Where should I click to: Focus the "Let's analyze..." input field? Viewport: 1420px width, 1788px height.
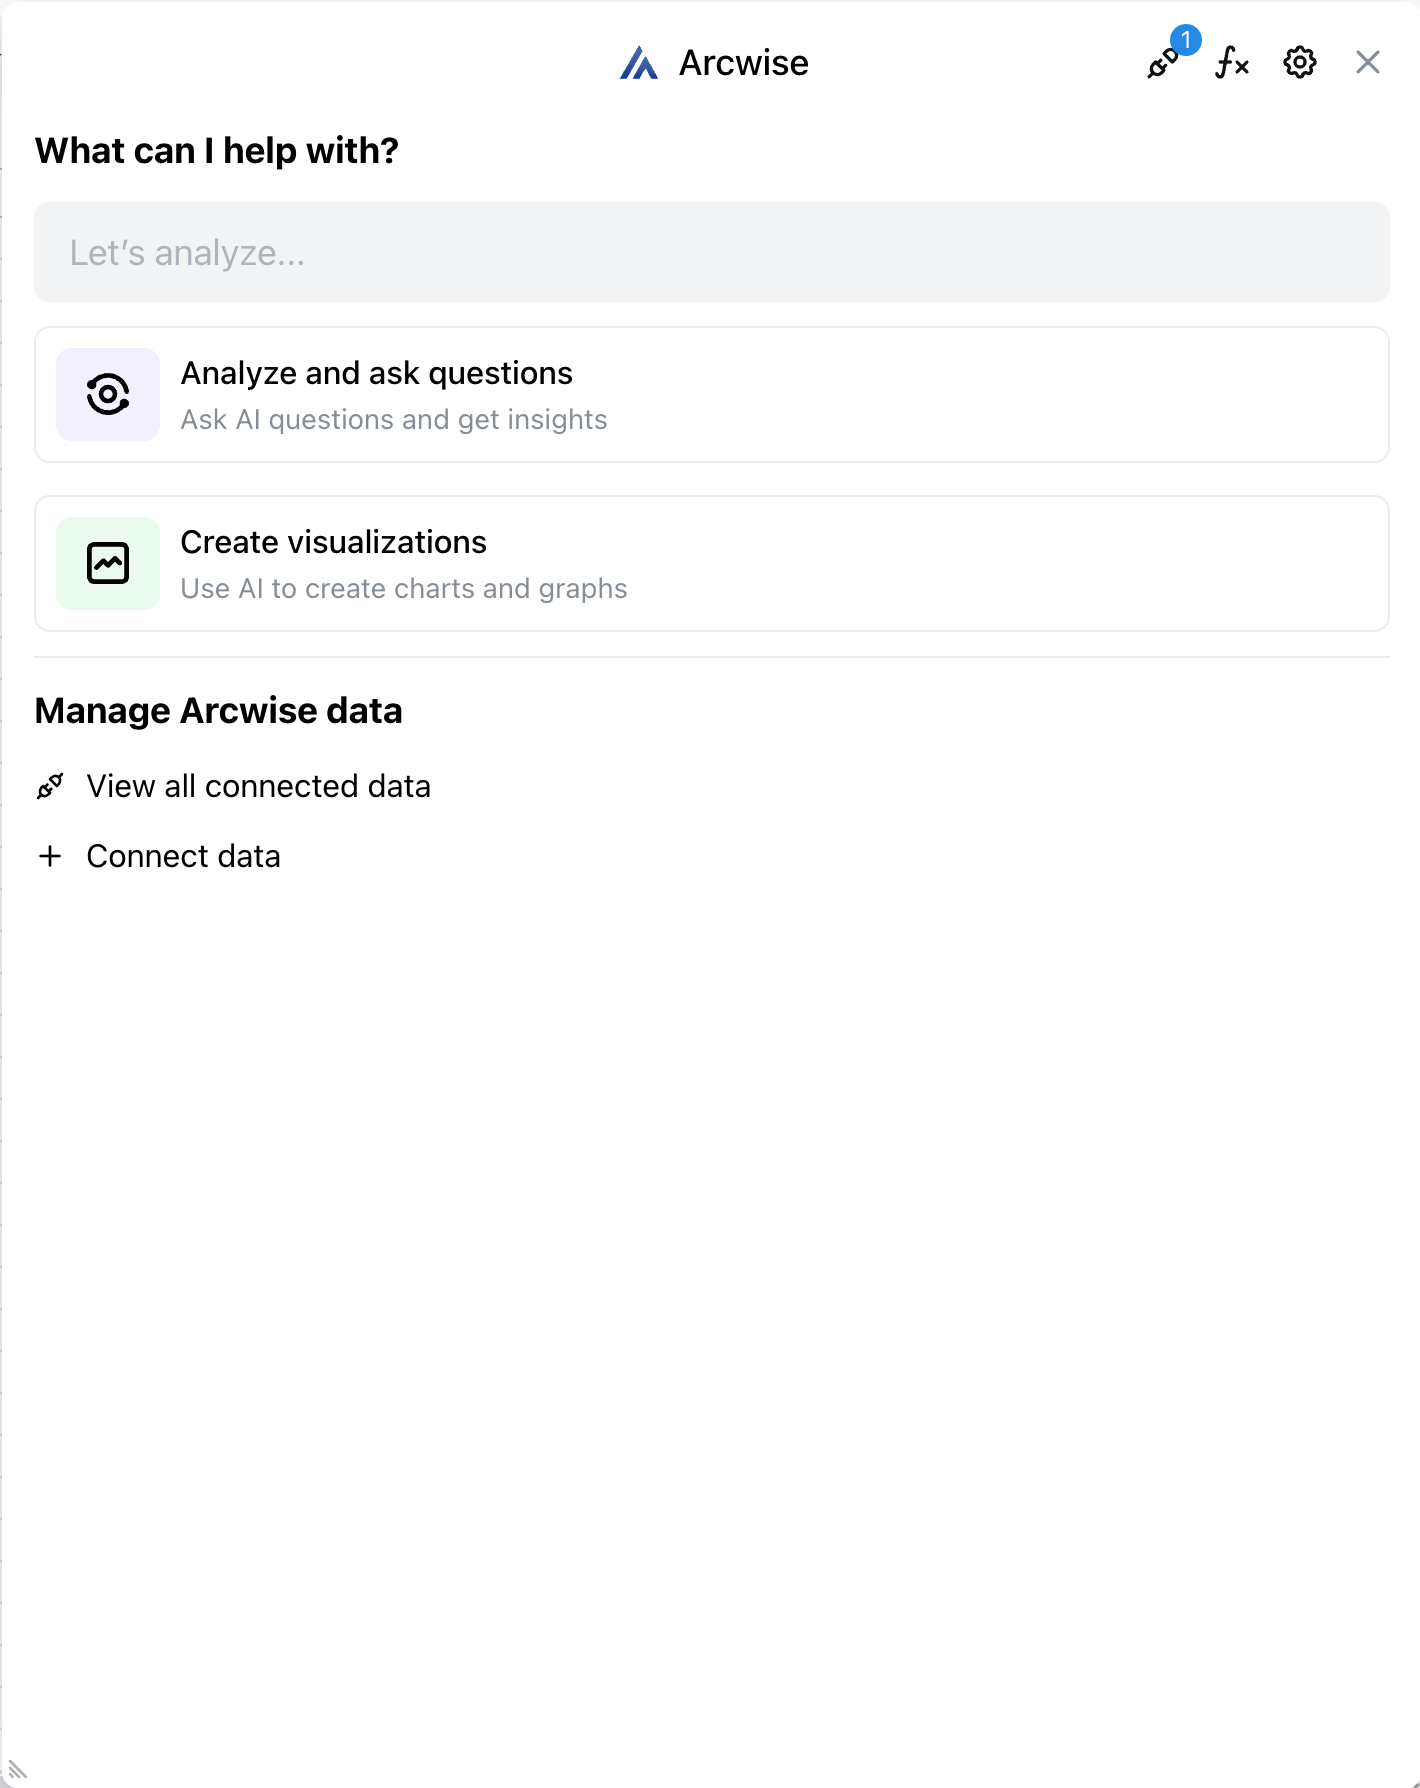[x=711, y=253]
